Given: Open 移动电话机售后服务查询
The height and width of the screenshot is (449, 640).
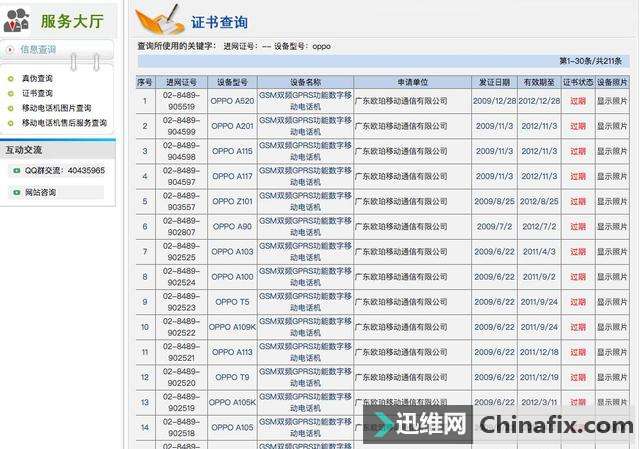Looking at the screenshot, I should click(x=64, y=123).
